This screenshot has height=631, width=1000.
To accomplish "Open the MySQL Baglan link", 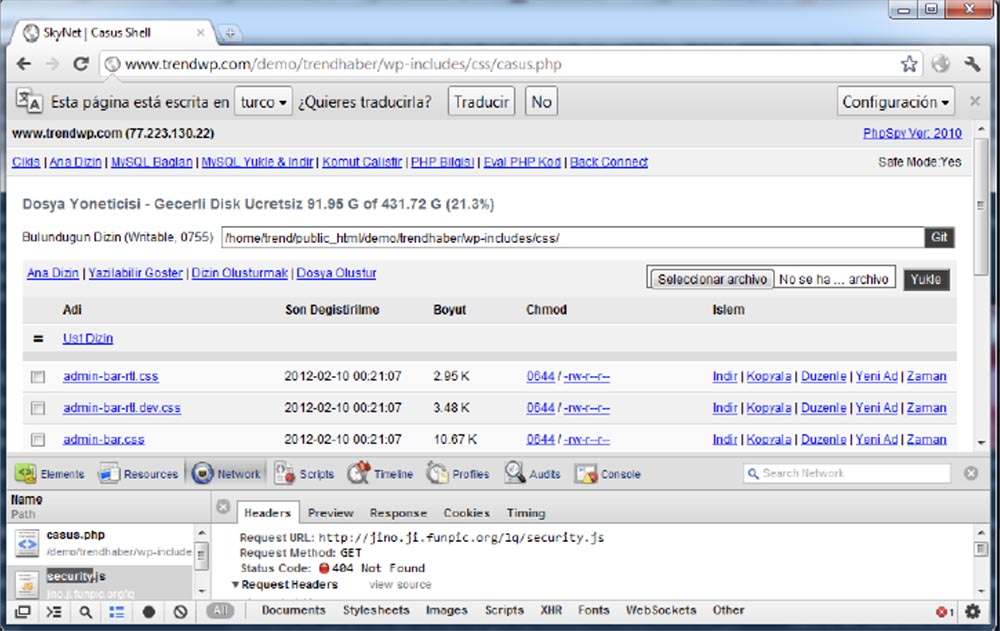I will click(x=153, y=162).
